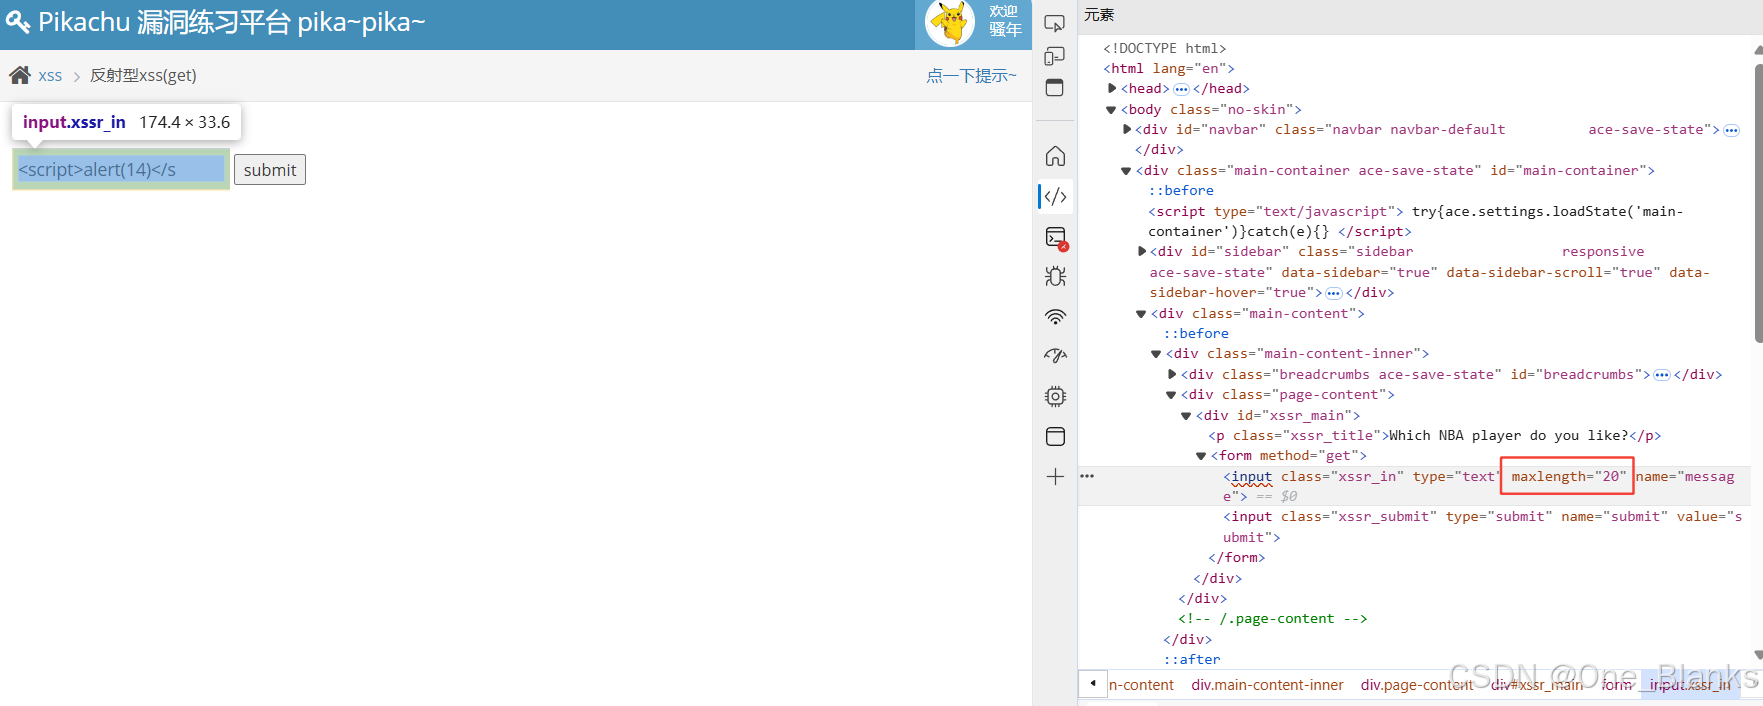The height and width of the screenshot is (706, 1763).
Task: Expand the breadcrumbs div node
Action: coord(1172,374)
